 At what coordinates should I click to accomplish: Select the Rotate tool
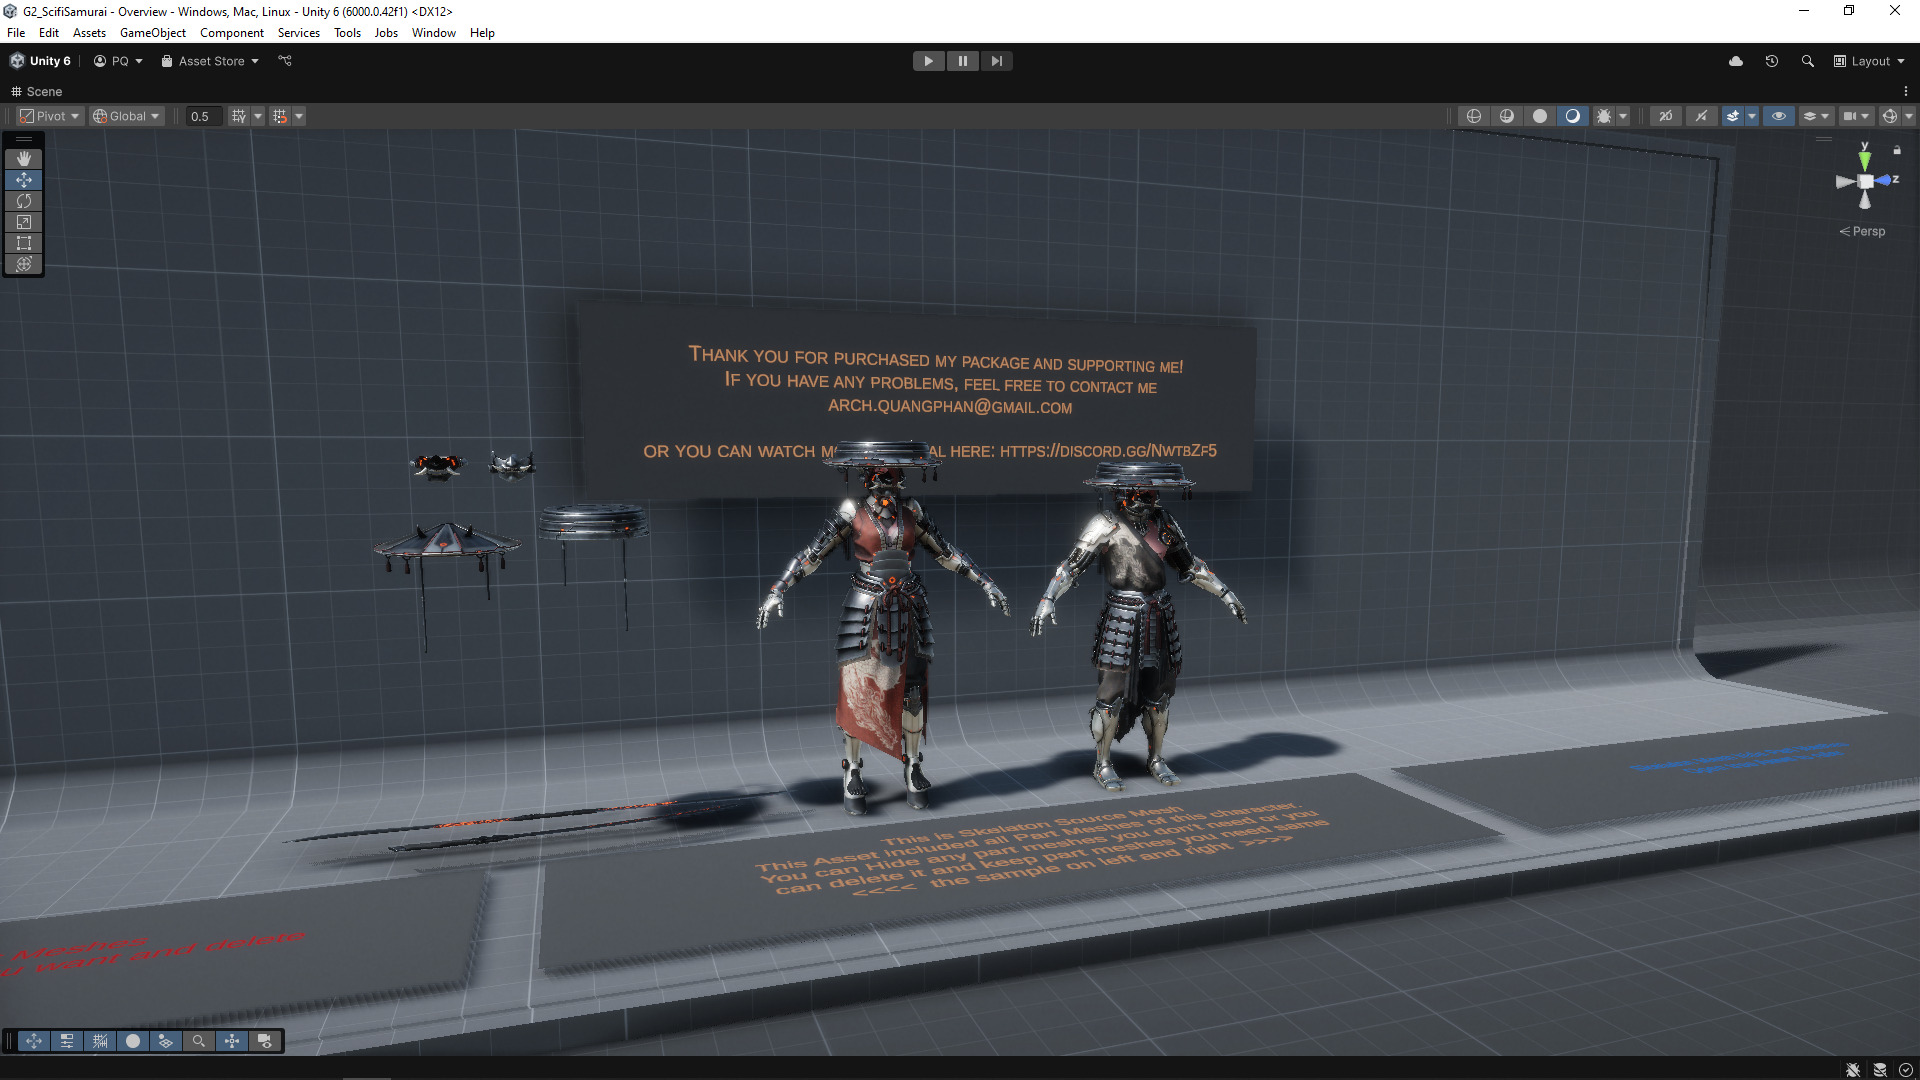24,201
